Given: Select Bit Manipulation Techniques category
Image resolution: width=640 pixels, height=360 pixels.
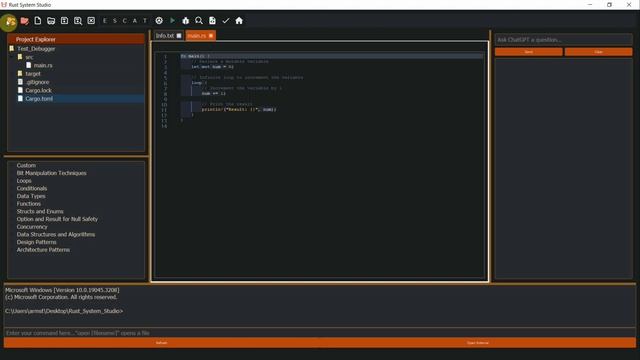Looking at the screenshot, I should [51, 173].
